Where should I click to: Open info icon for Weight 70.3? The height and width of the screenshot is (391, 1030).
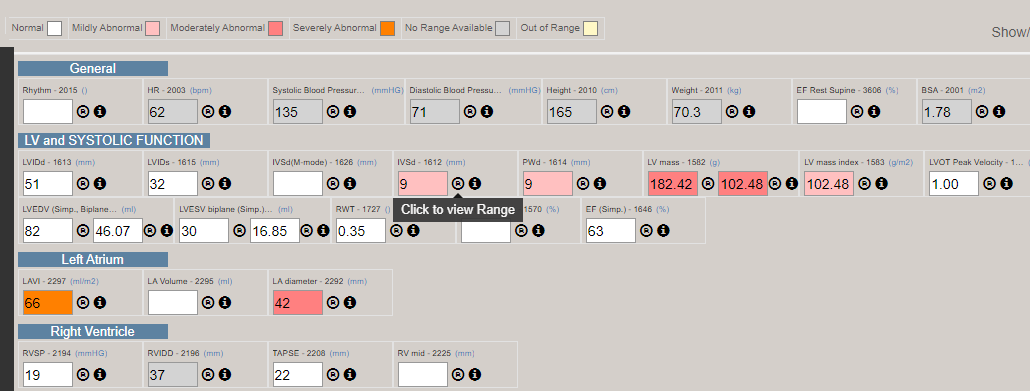coord(748,112)
